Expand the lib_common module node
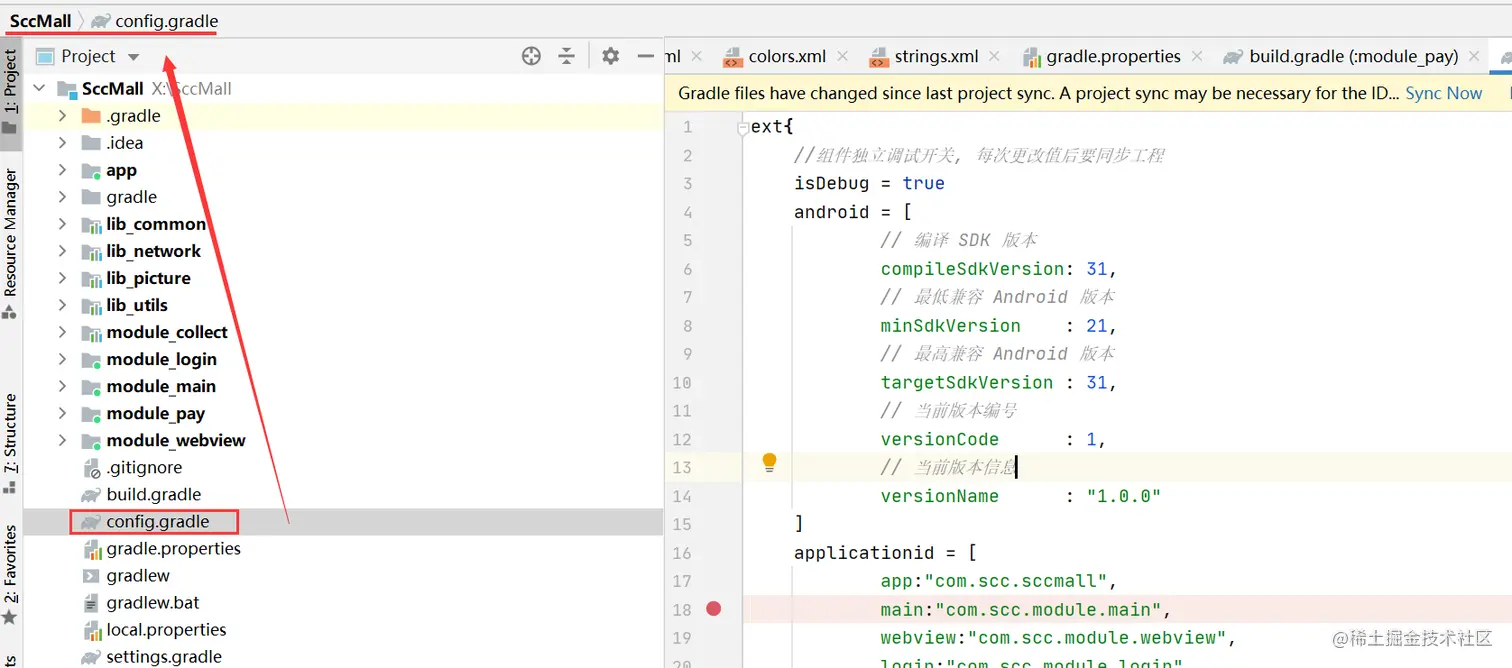Screen dimensions: 1512x668 63,225
